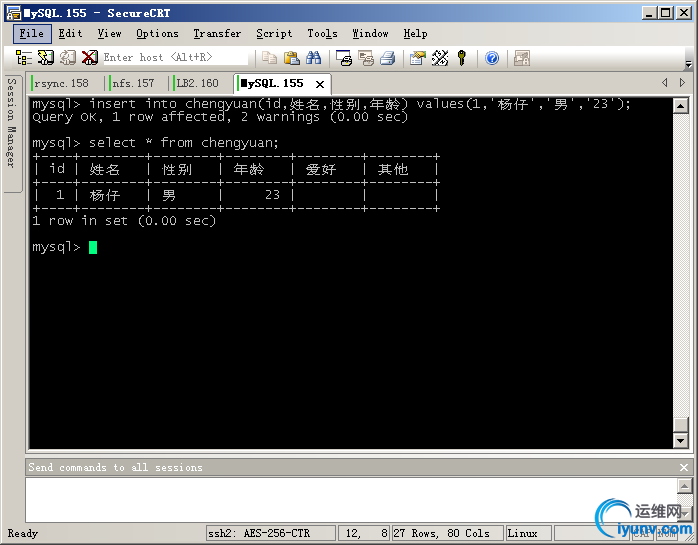Click the Quick Connect lightning icon
Viewport: 698px width, 545px height.
[45, 58]
